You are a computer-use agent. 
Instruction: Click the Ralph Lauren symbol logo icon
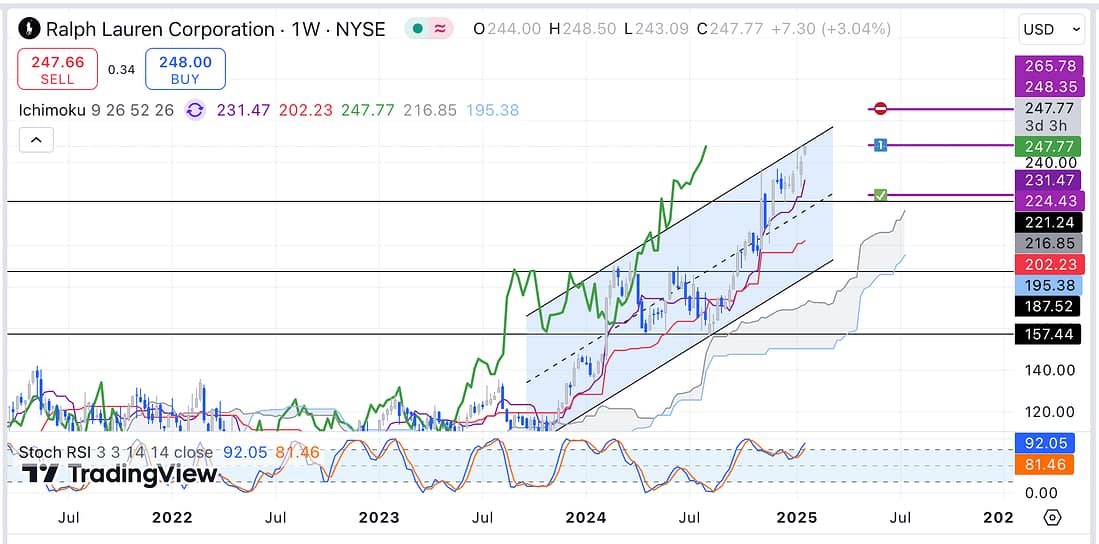pos(30,29)
